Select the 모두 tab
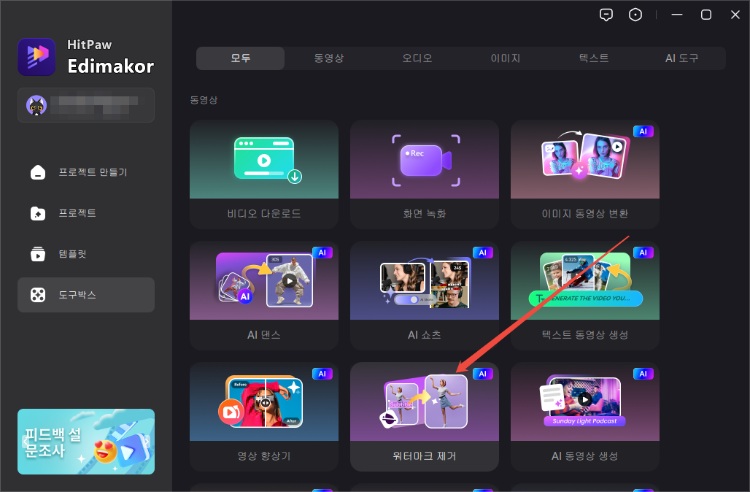Image resolution: width=750 pixels, height=492 pixels. [x=241, y=58]
